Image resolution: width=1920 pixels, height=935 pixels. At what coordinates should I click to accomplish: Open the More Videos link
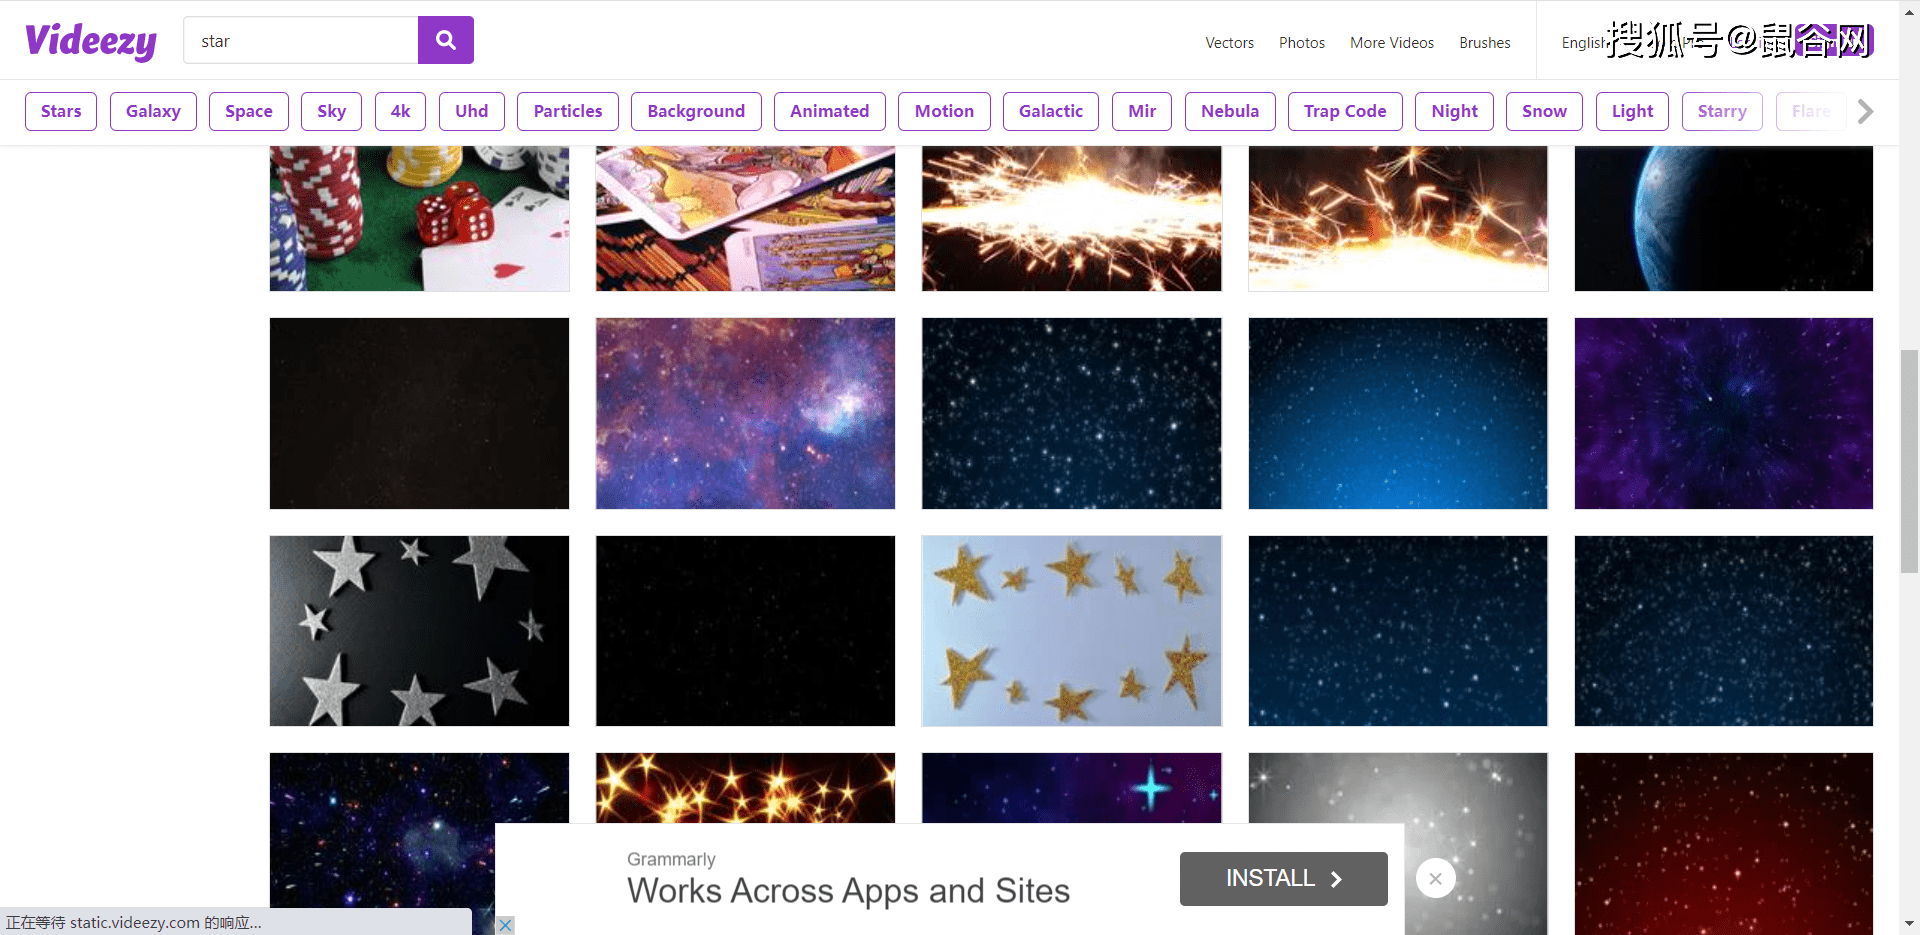click(1391, 43)
